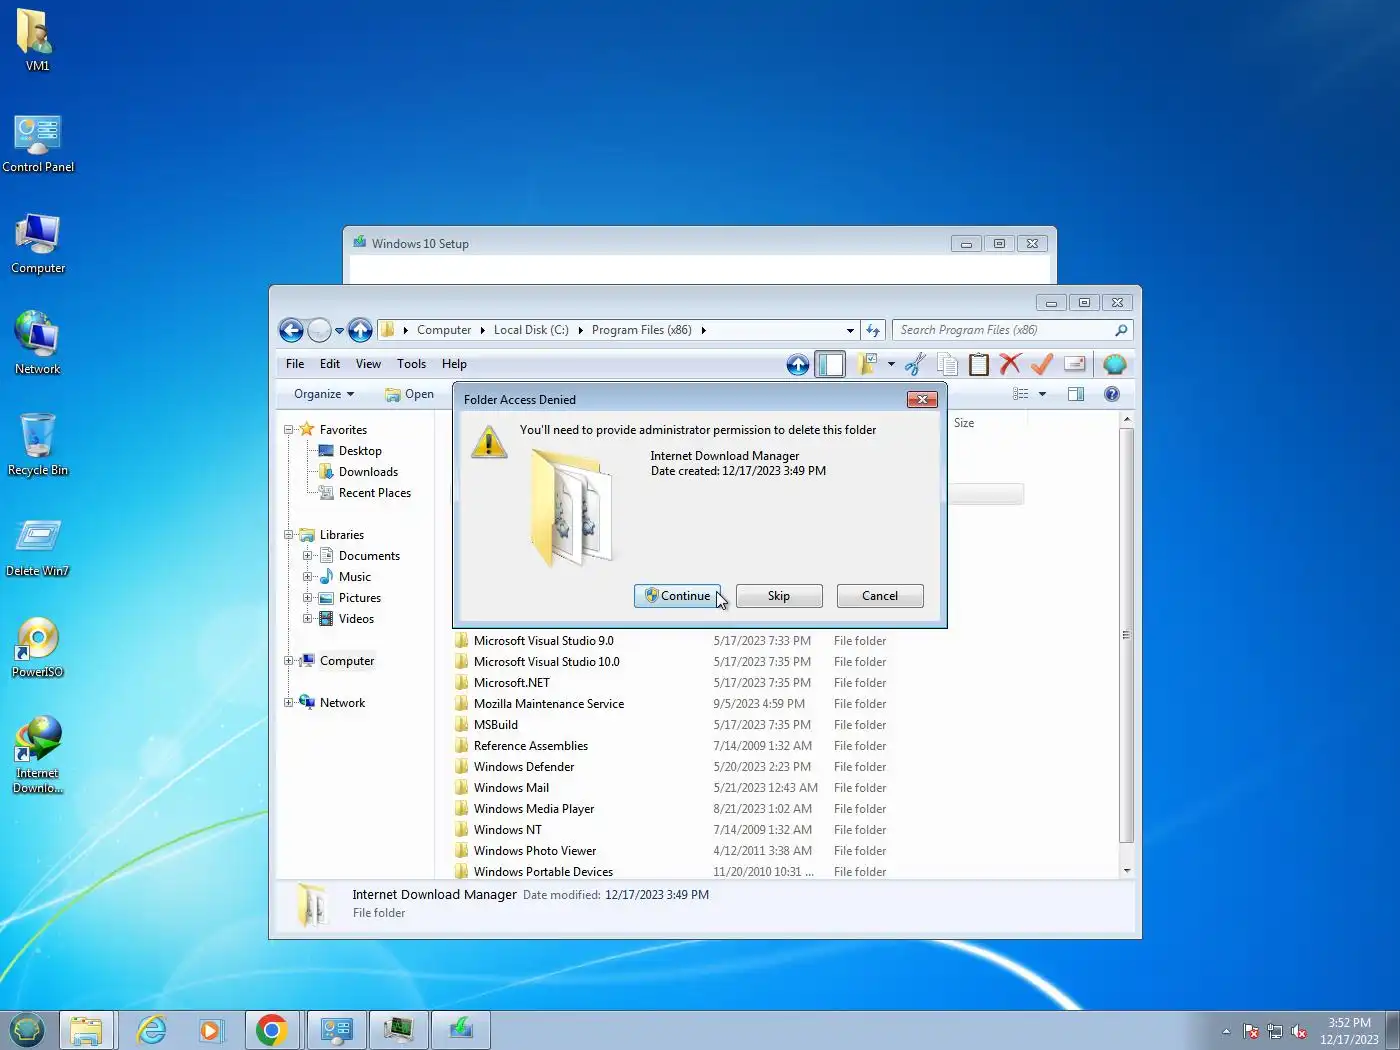Image resolution: width=1400 pixels, height=1050 pixels.
Task: Expand the Documents library node
Action: 308,556
